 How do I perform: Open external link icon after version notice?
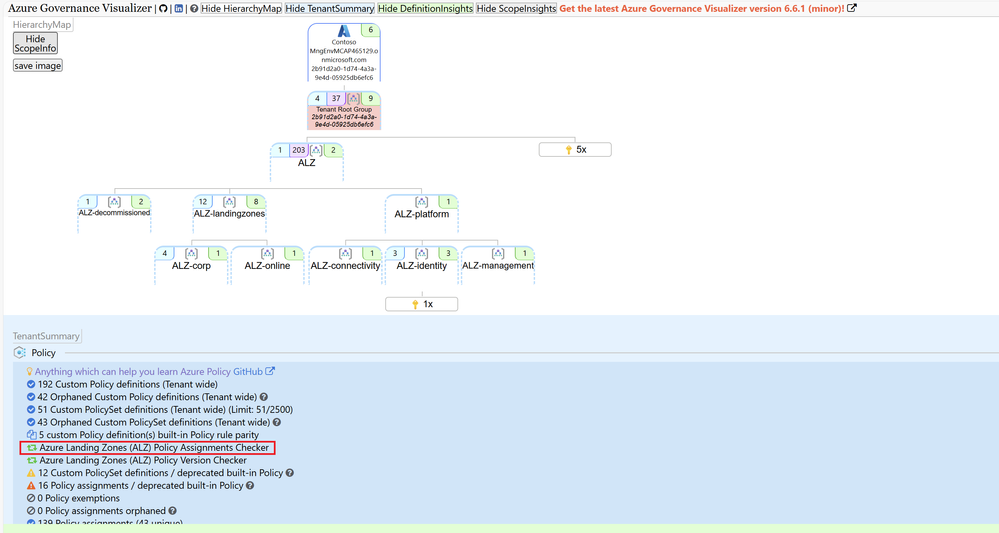tap(852, 8)
